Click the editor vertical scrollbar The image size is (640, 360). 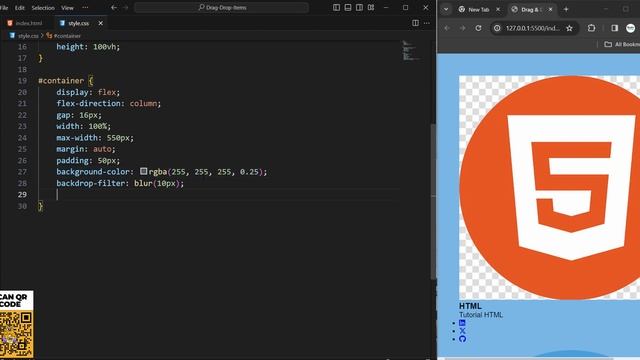pyautogui.click(x=433, y=202)
